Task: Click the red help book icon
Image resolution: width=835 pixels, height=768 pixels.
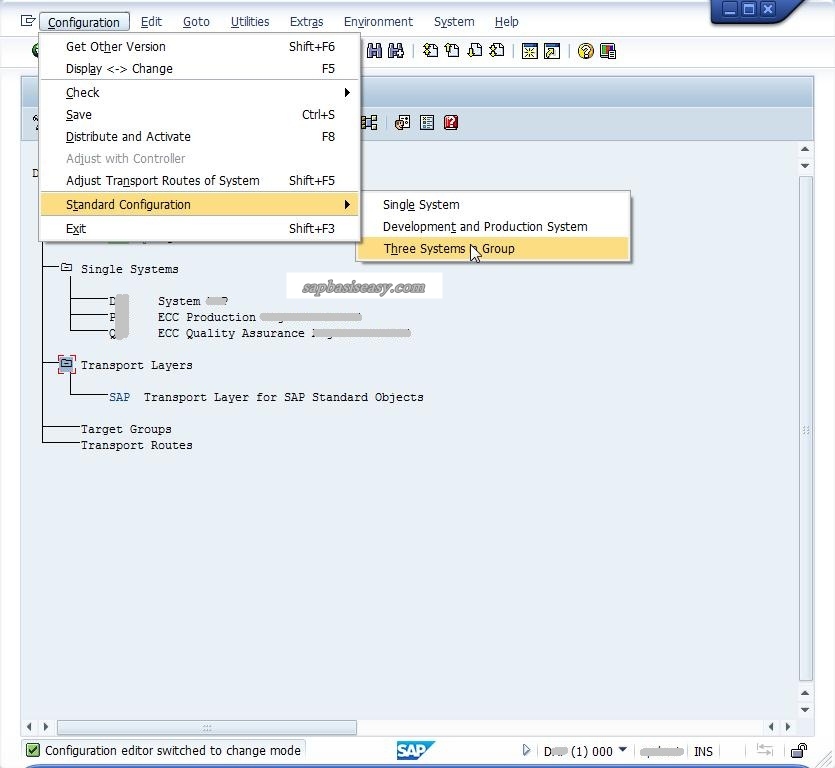Action: coord(451,123)
